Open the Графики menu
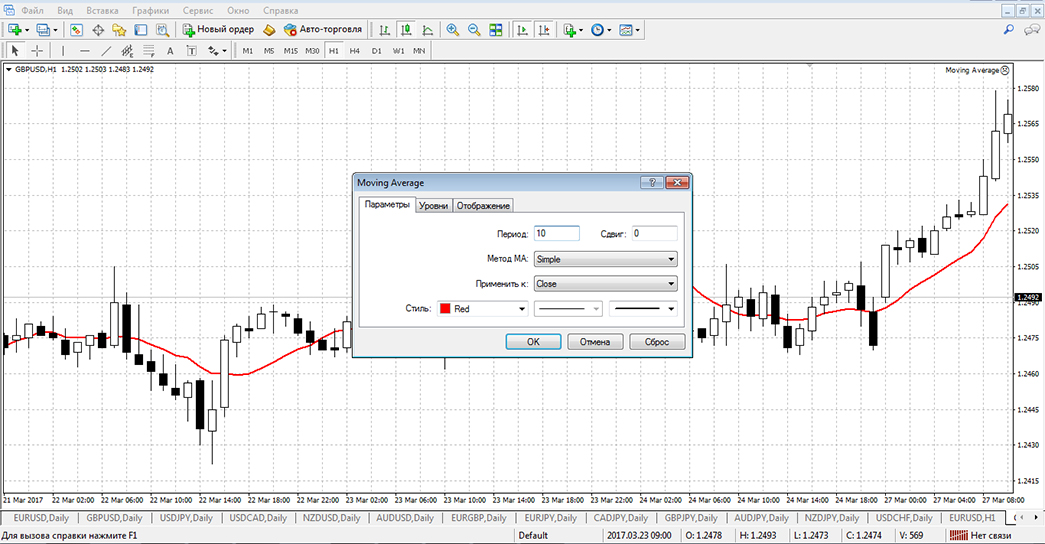The width and height of the screenshot is (1045, 544). click(150, 10)
